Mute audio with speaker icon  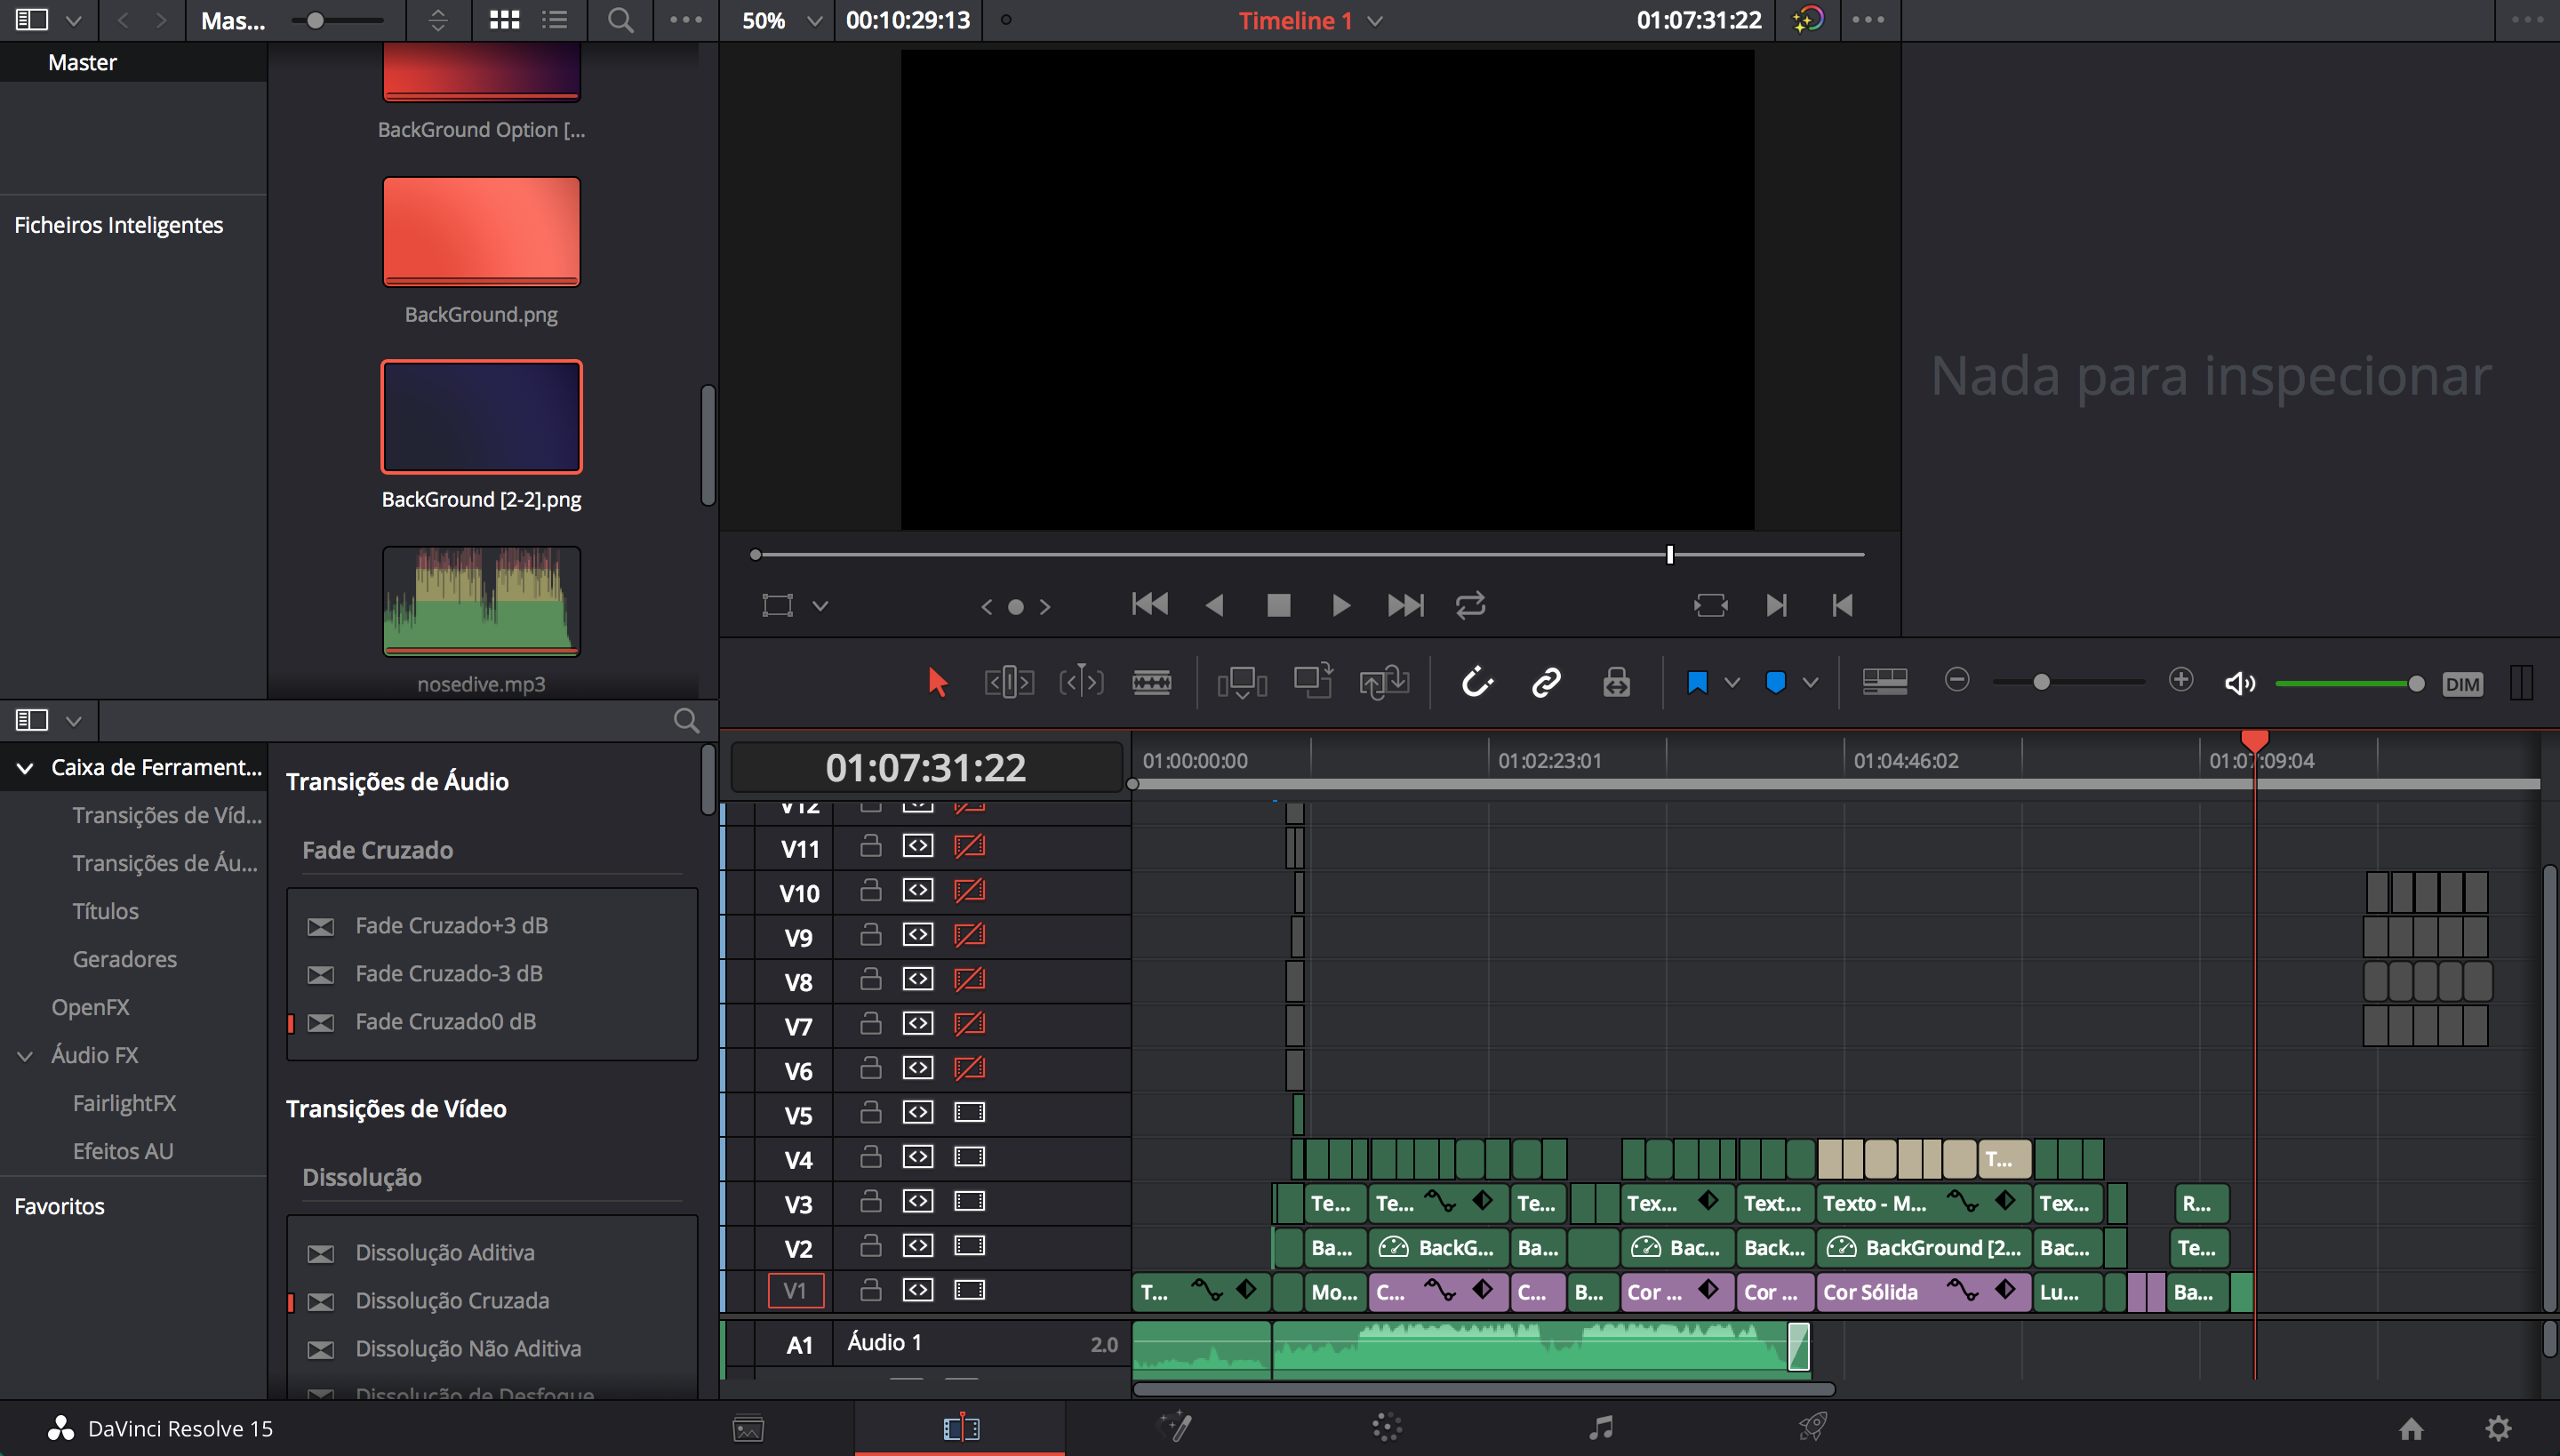[x=2240, y=683]
